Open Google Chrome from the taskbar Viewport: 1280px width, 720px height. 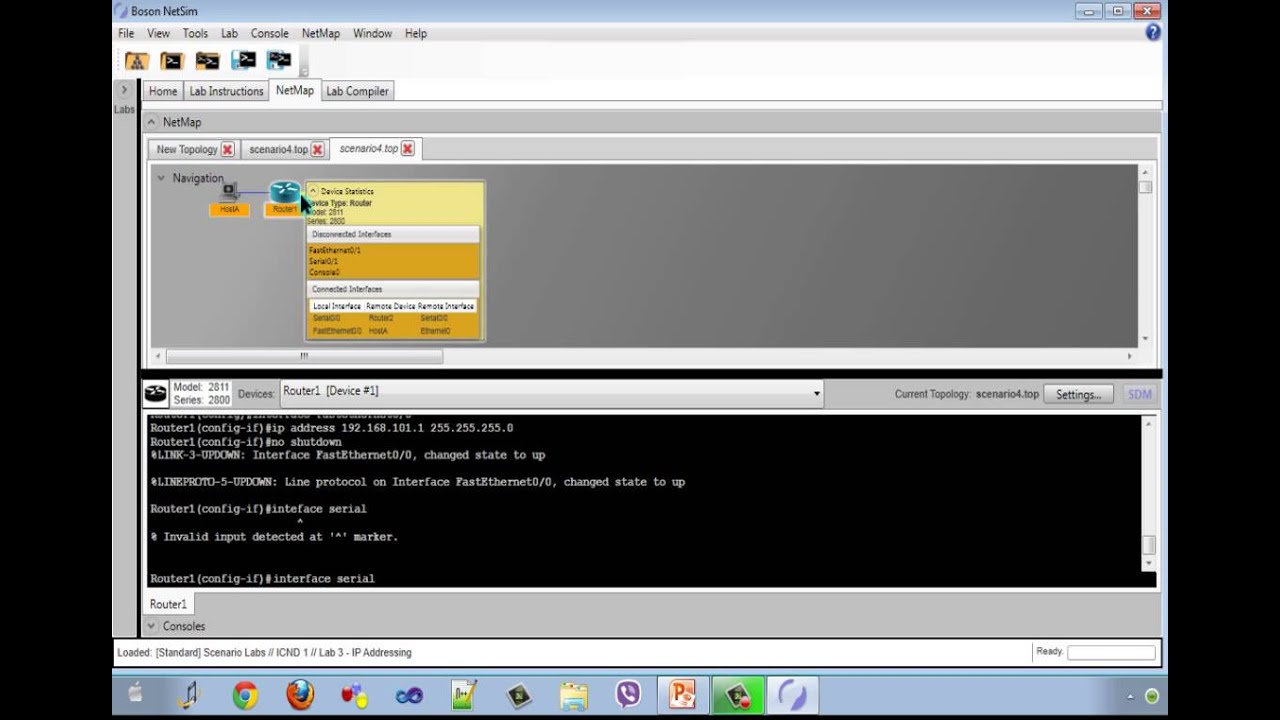tap(245, 695)
